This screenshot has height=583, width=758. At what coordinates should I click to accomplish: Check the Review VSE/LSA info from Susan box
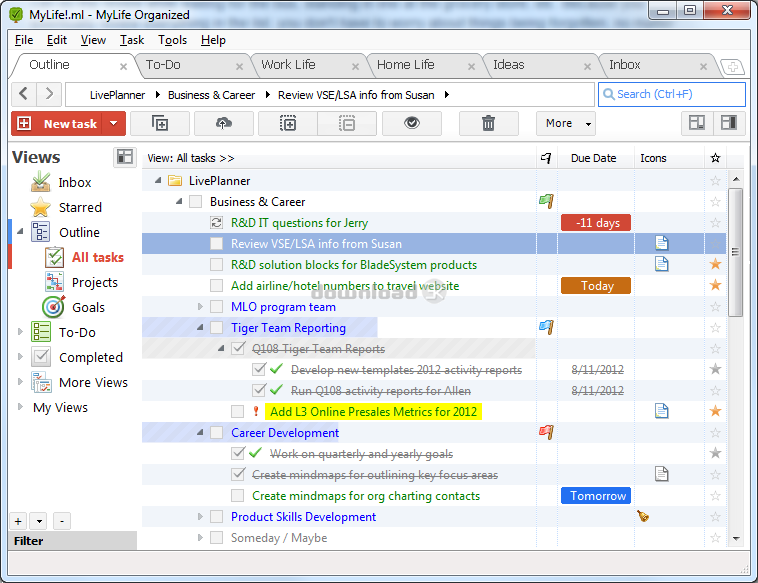[216, 244]
